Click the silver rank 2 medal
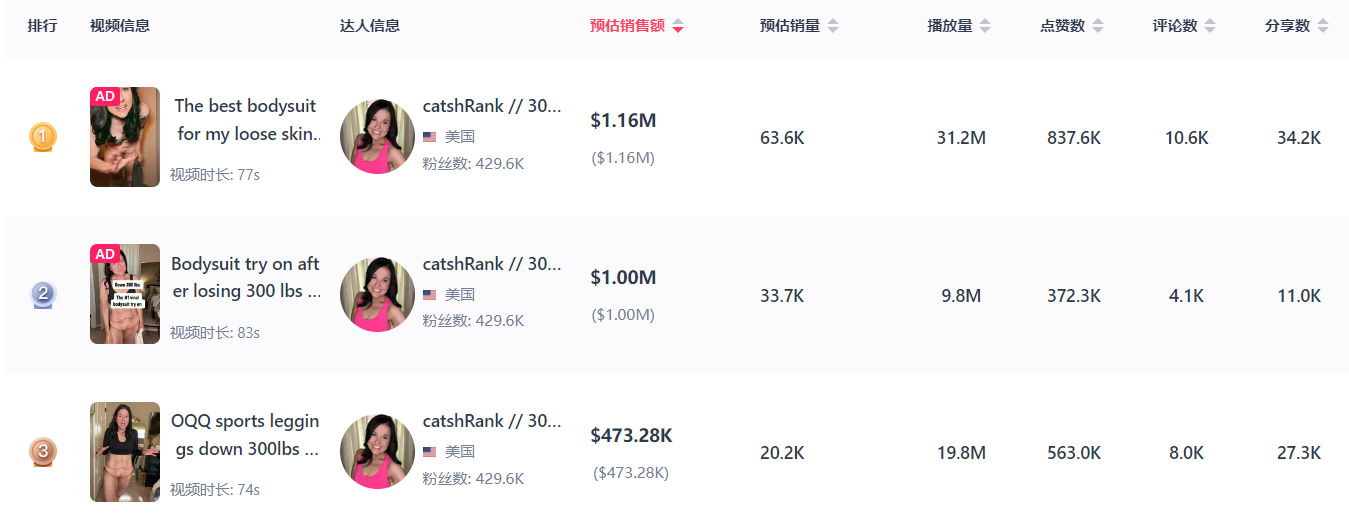 pyautogui.click(x=43, y=295)
